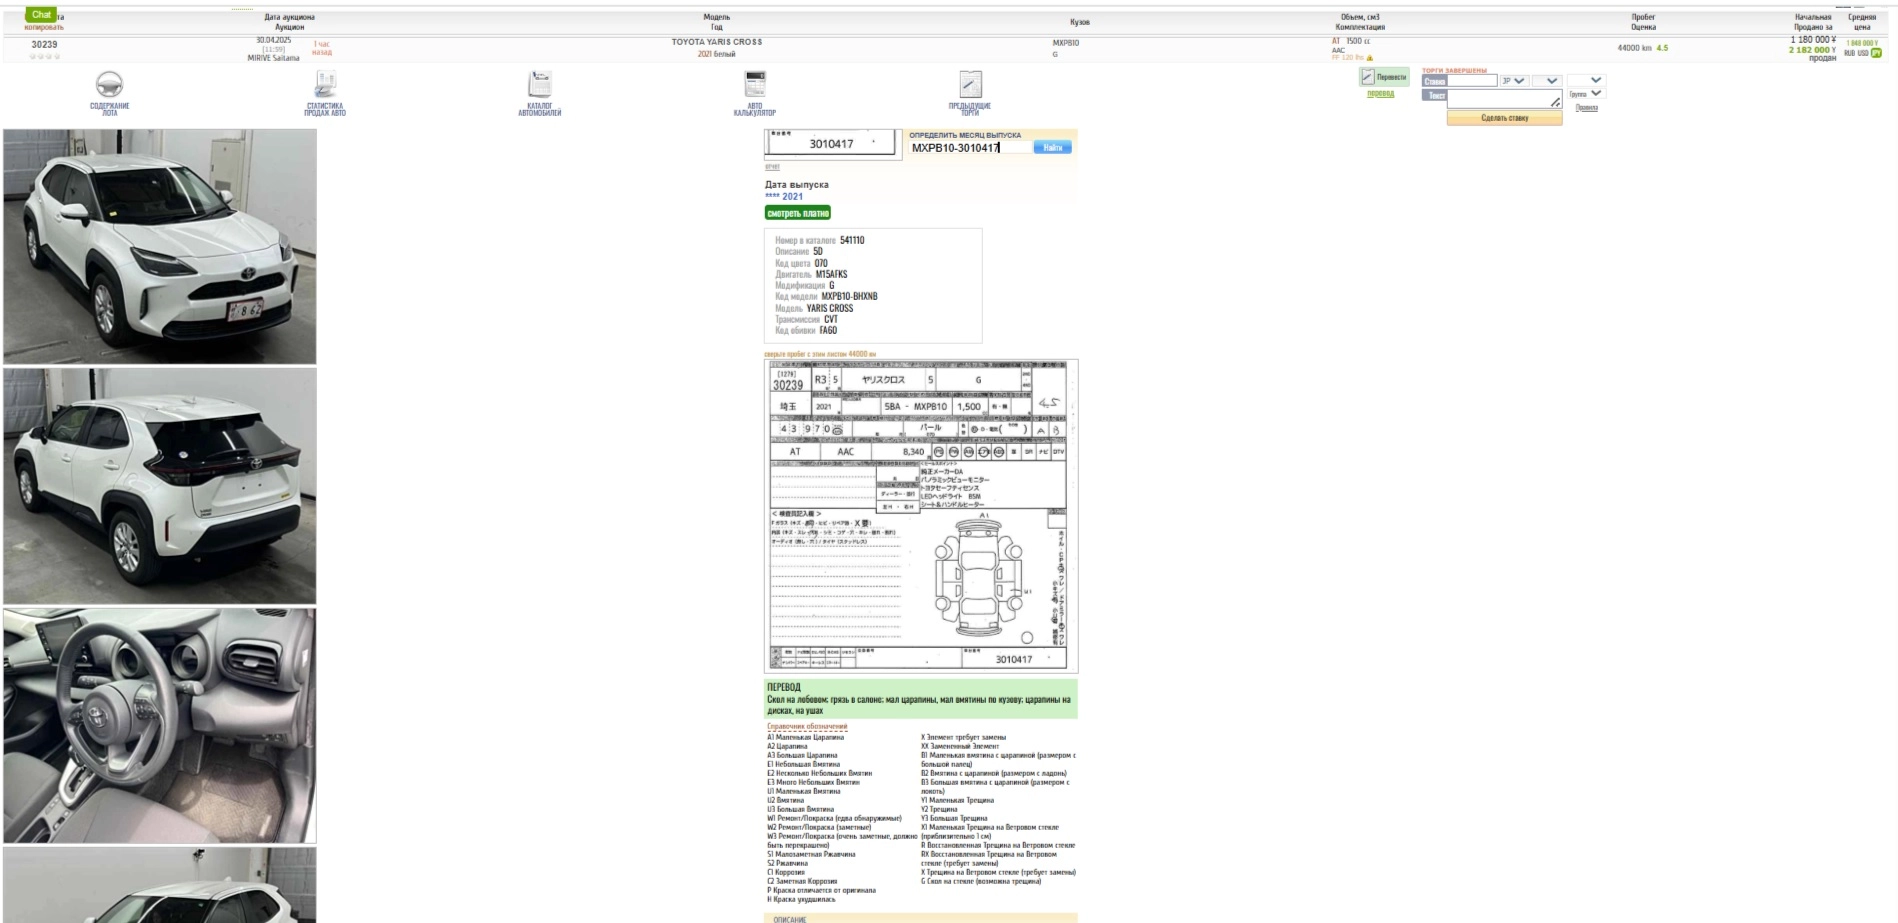Click the 4.5 grade value

click(x=1662, y=48)
